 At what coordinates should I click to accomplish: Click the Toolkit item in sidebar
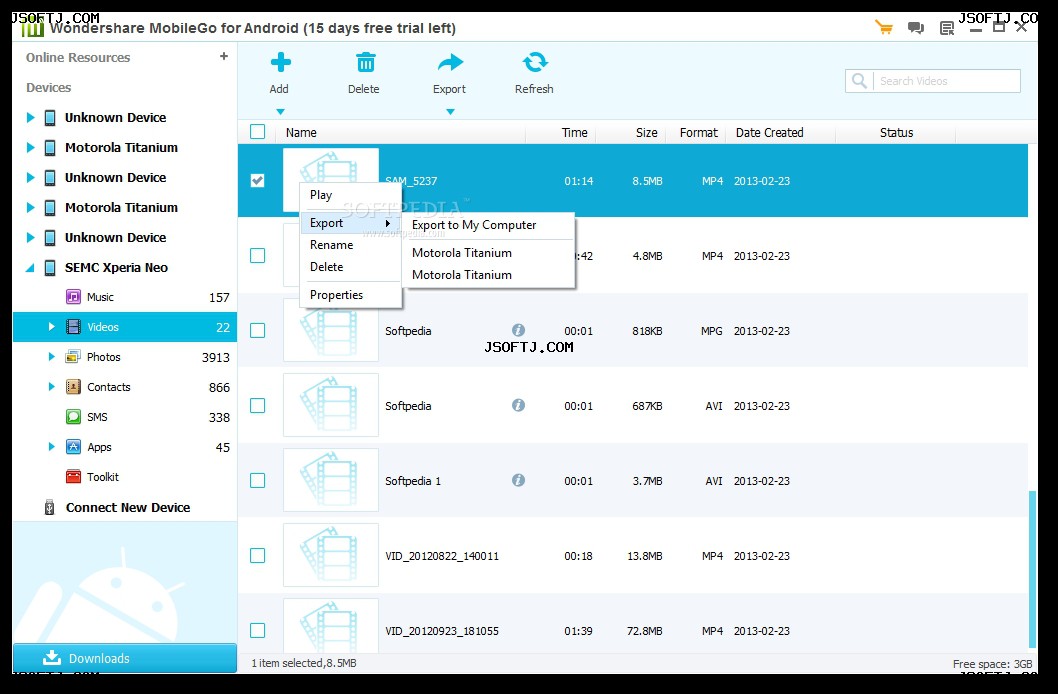(x=125, y=477)
